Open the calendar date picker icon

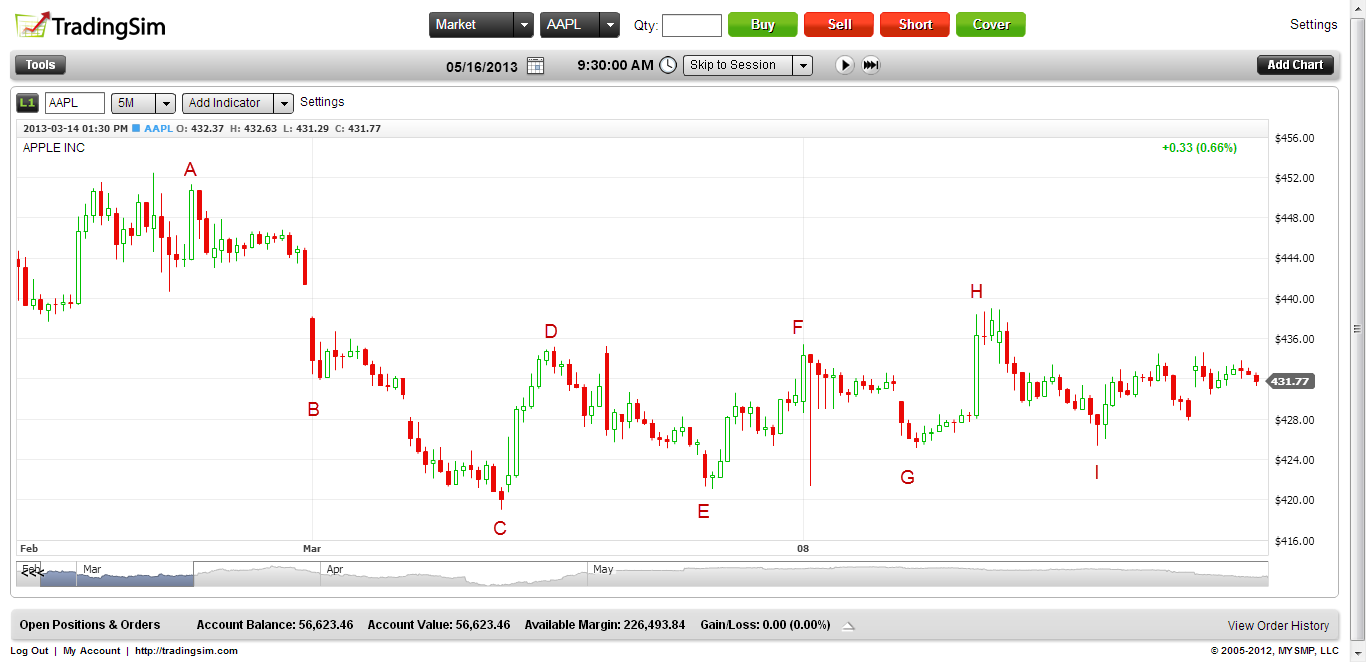click(535, 66)
